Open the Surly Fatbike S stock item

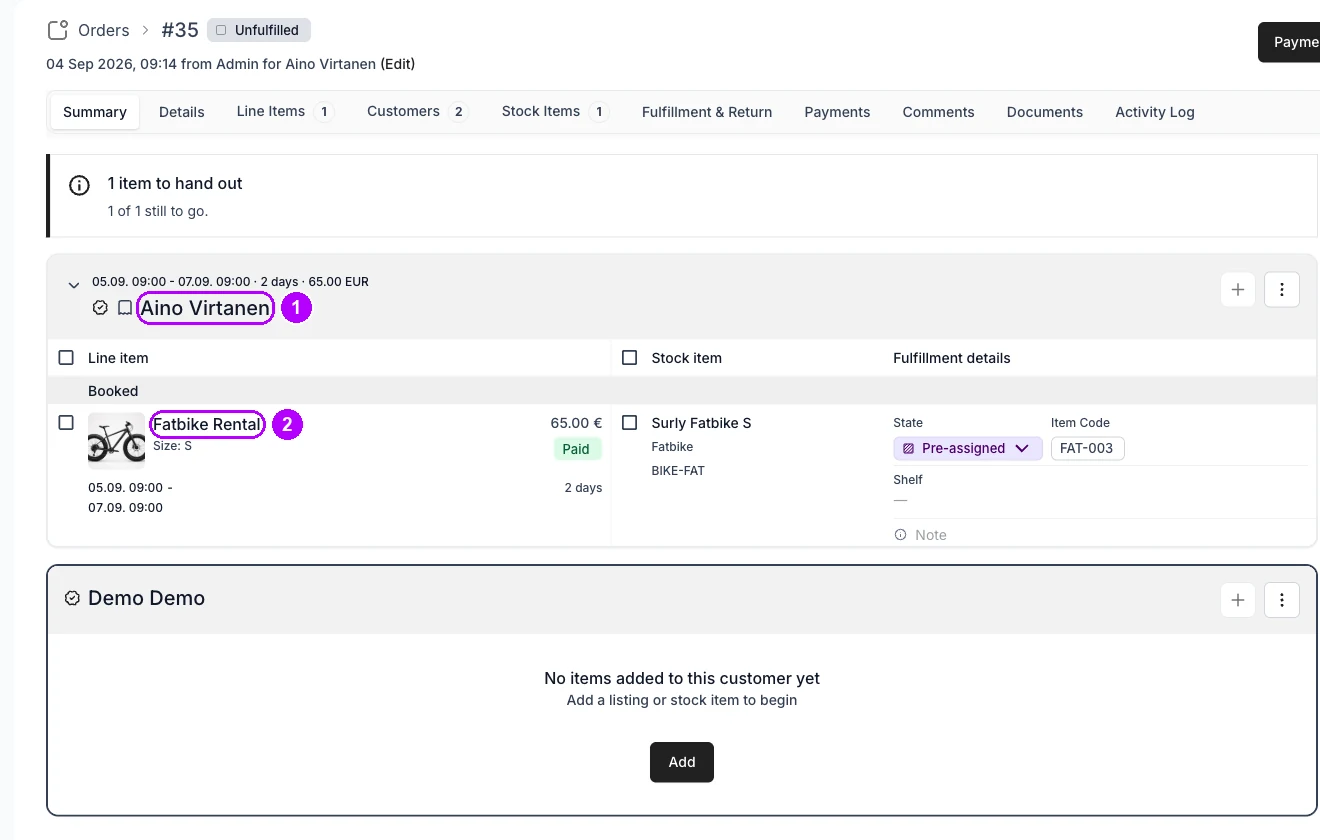pos(701,423)
